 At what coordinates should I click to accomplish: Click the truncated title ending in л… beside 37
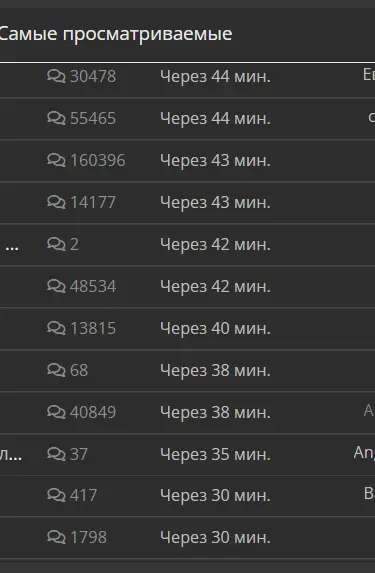[11, 455]
